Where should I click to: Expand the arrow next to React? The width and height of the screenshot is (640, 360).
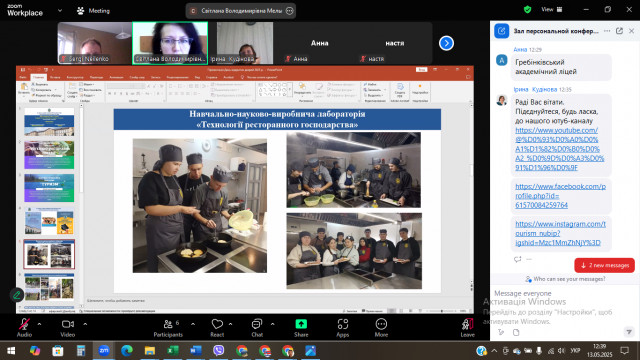pos(231,324)
